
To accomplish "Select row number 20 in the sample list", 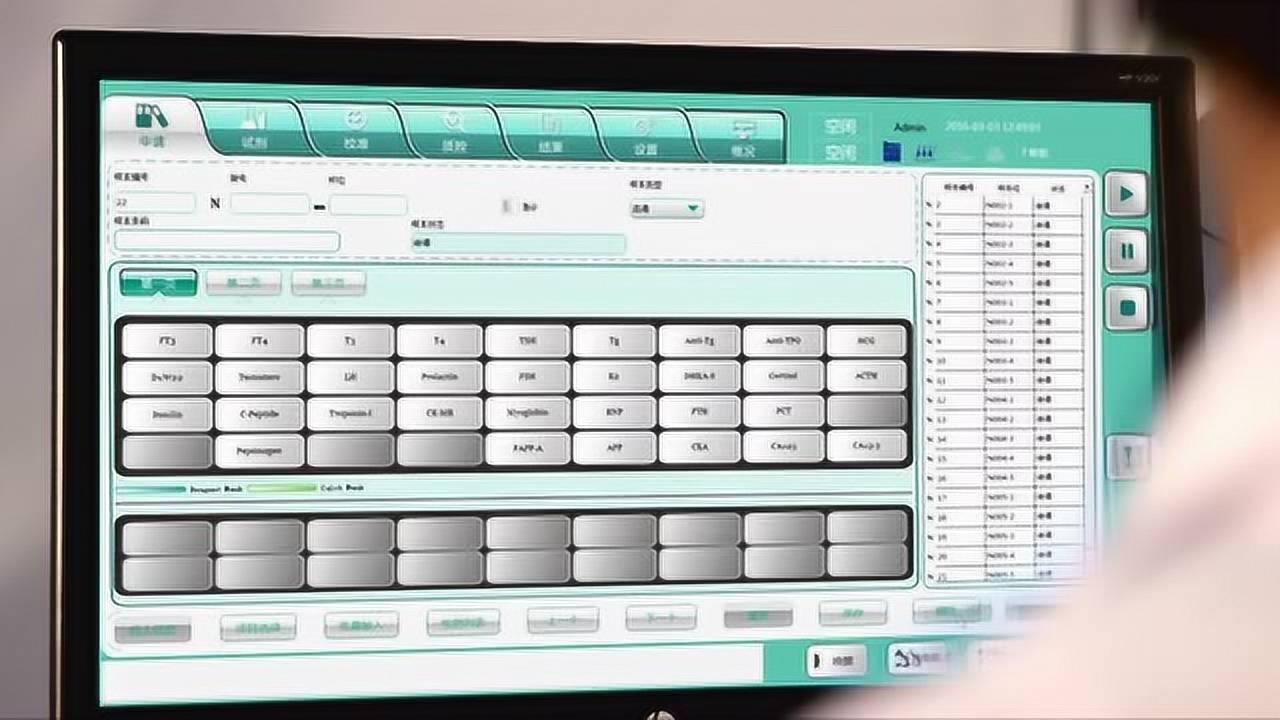I will pyautogui.click(x=1004, y=555).
